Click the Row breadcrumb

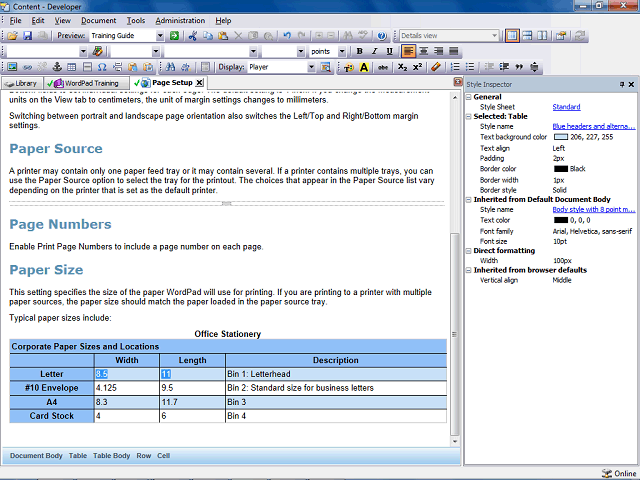[144, 456]
